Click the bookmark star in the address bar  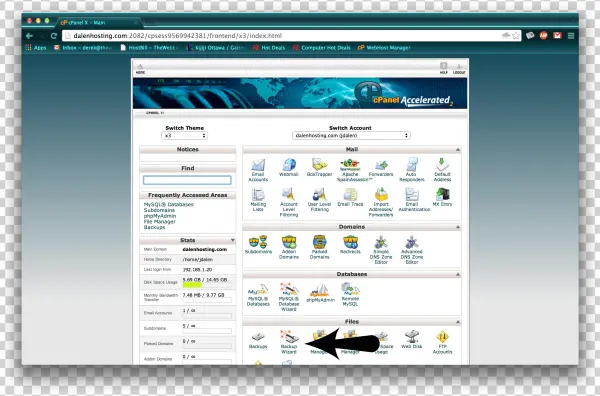pos(515,36)
